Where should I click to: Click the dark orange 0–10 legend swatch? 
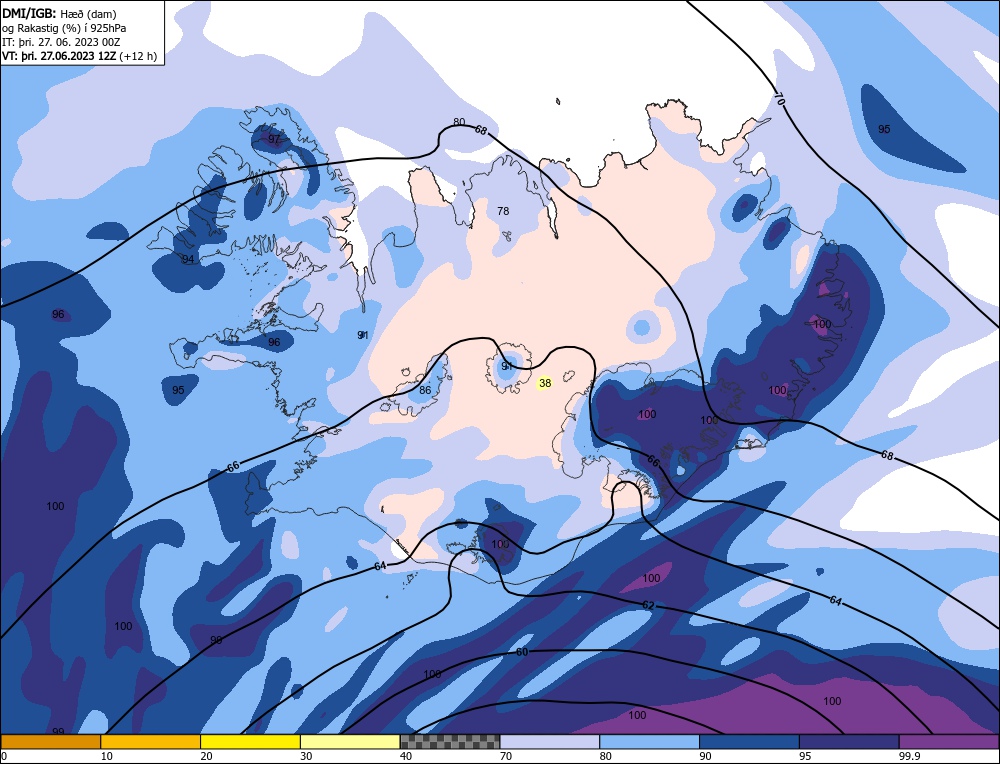pos(50,742)
